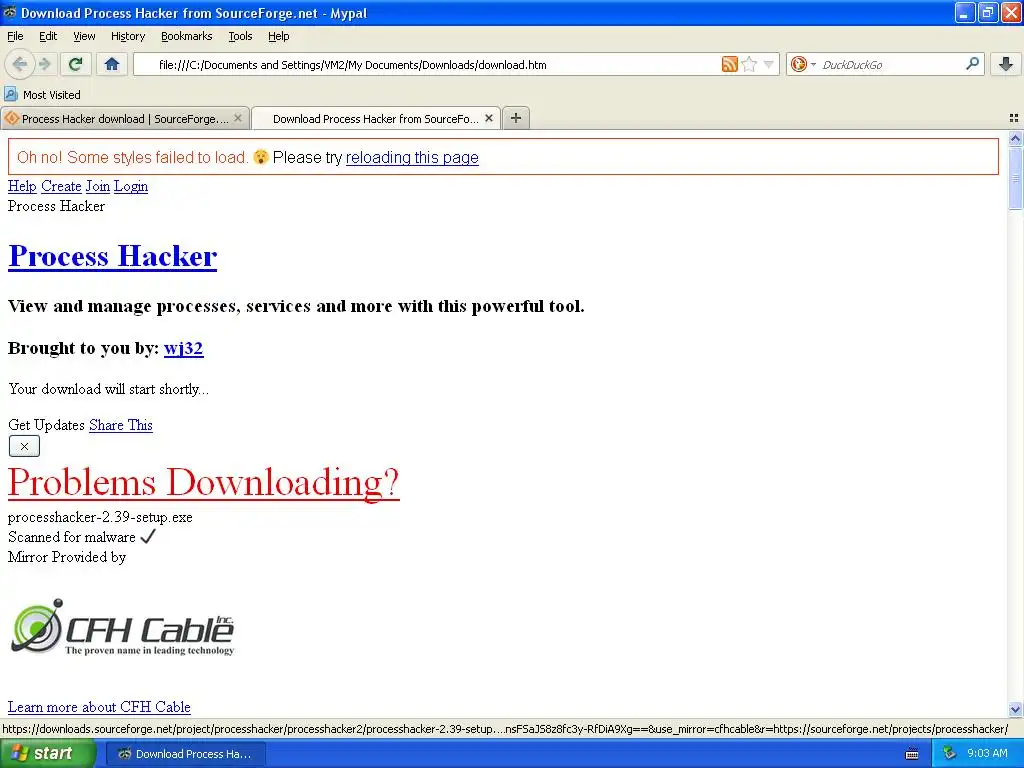The width and height of the screenshot is (1024, 768).
Task: Open the Problems Downloading? link
Action: click(x=203, y=483)
